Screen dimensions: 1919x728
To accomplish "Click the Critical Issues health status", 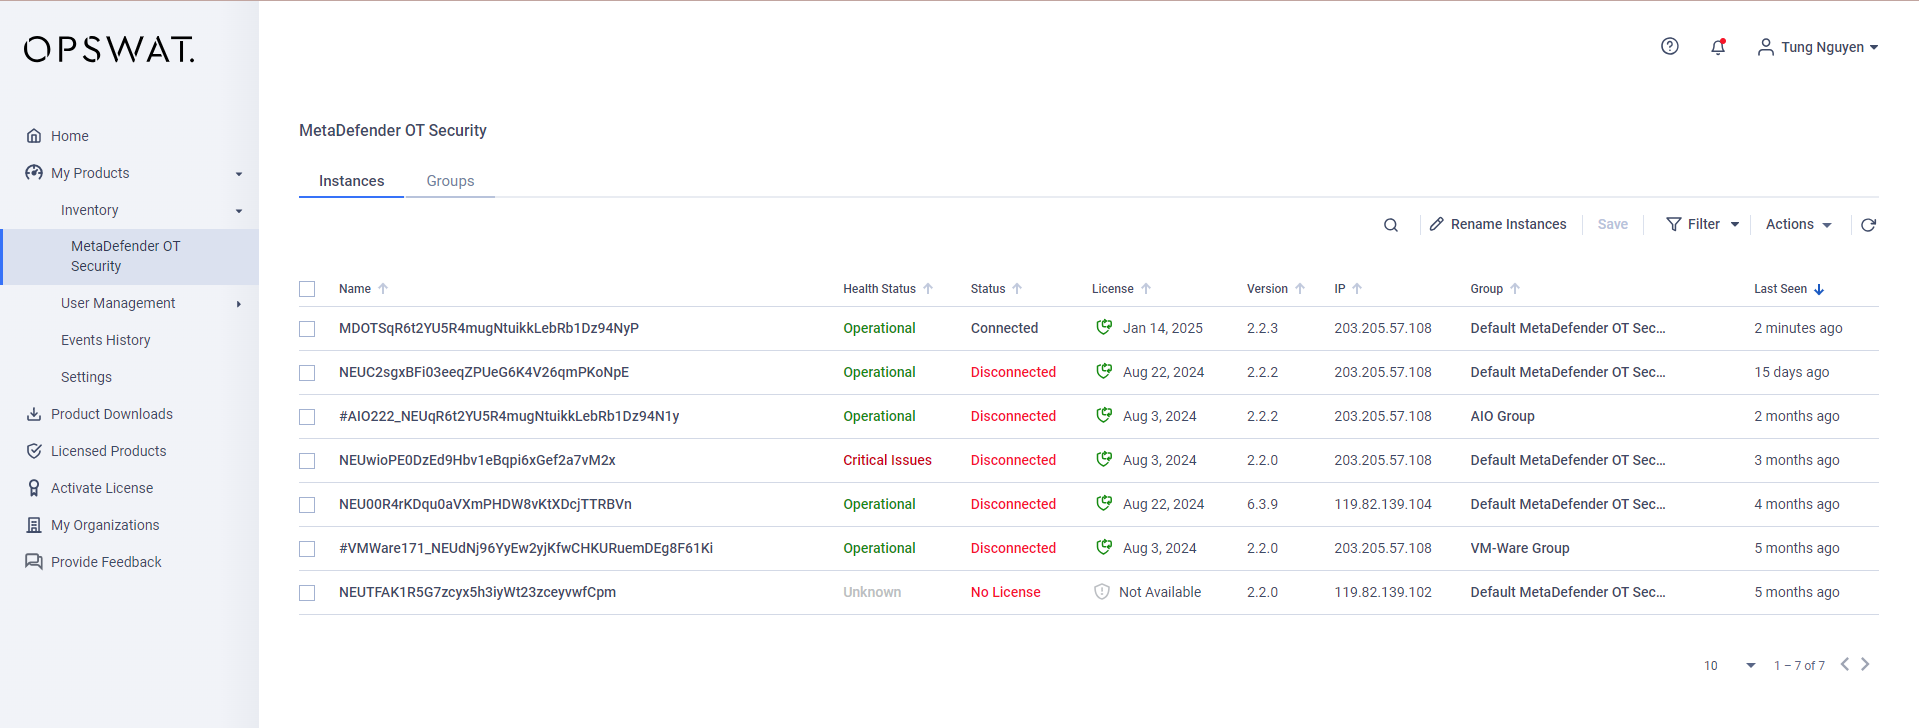I will pyautogui.click(x=887, y=460).
